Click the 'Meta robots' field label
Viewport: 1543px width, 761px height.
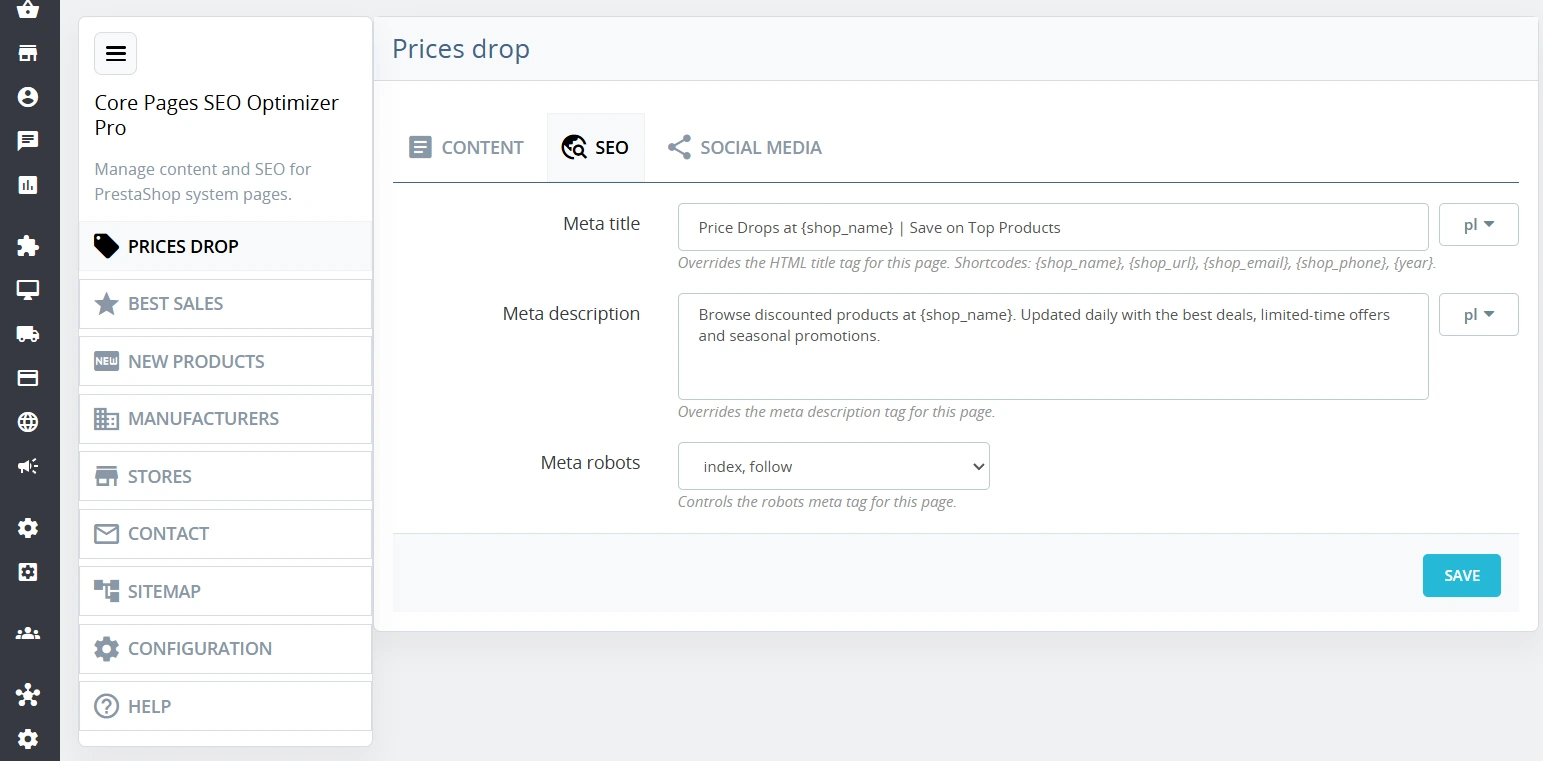point(590,463)
